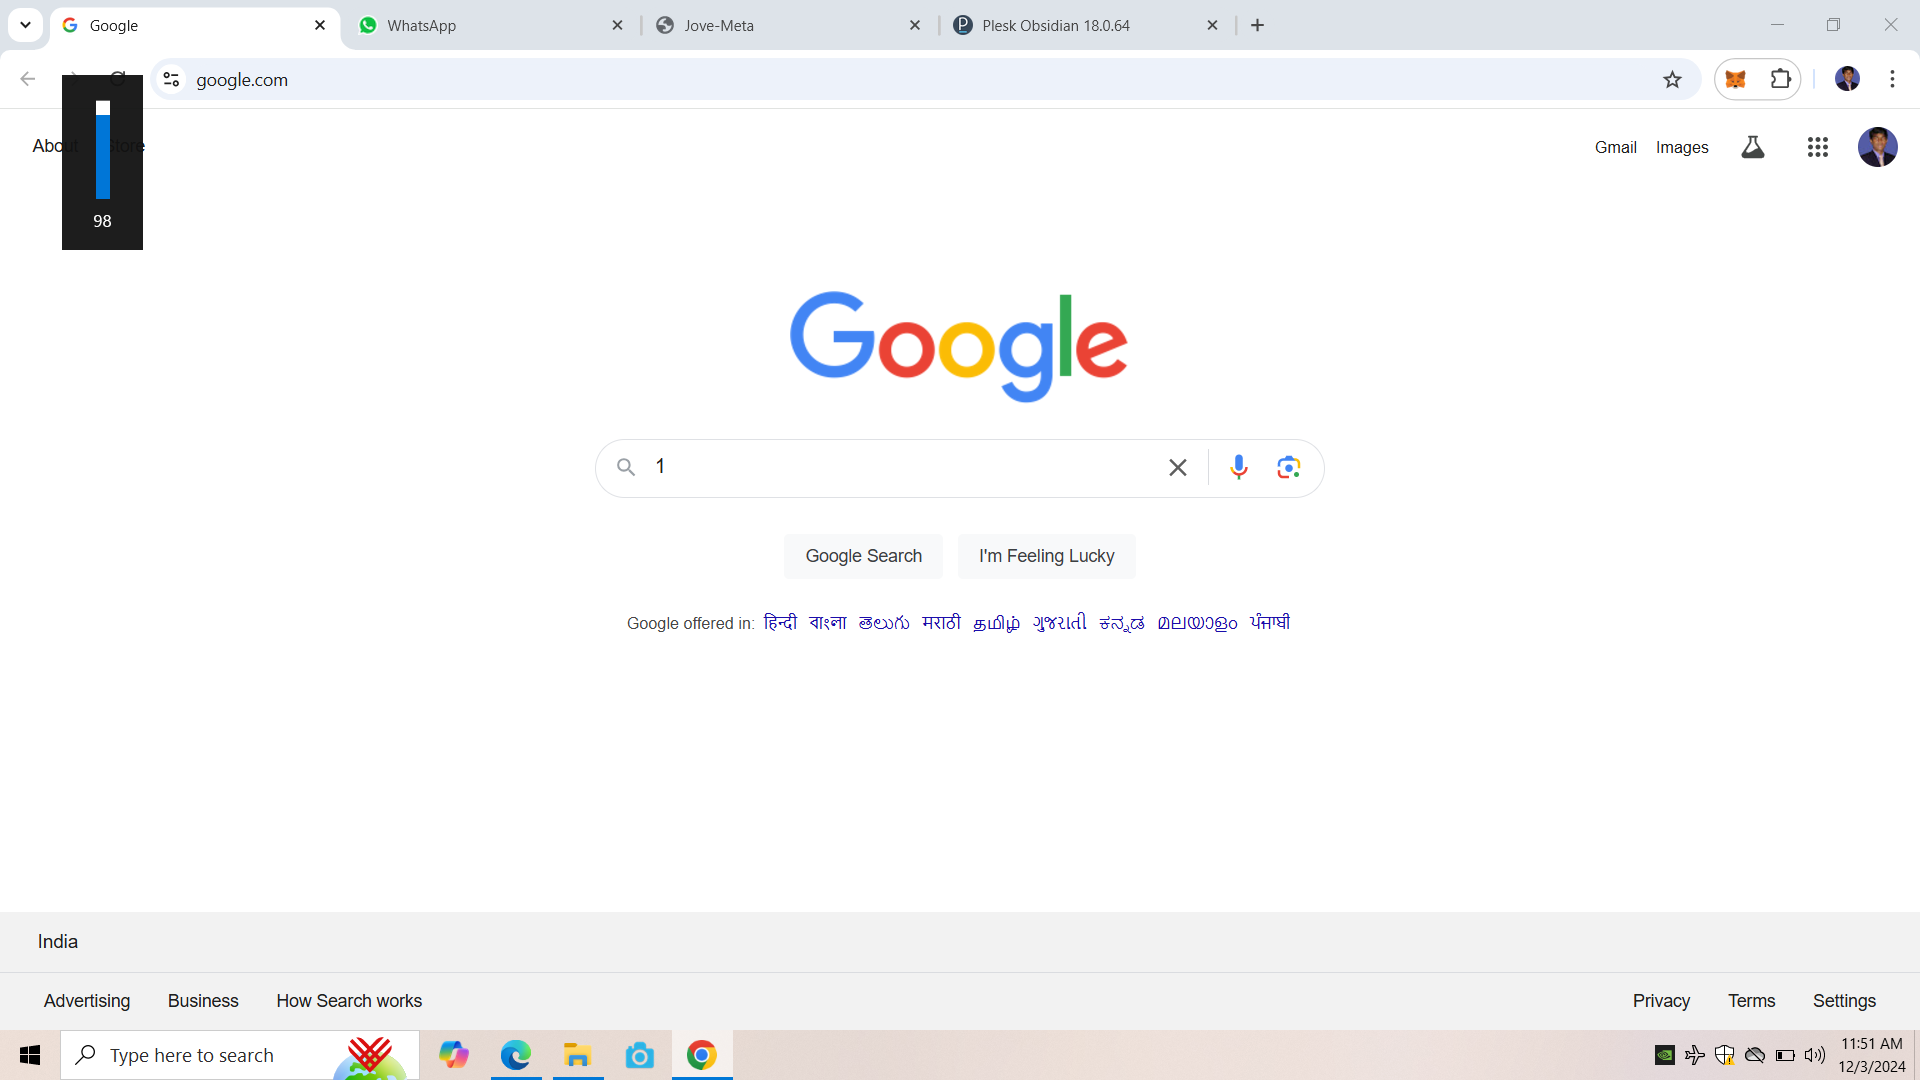Open the Advertising footer link

(87, 1001)
